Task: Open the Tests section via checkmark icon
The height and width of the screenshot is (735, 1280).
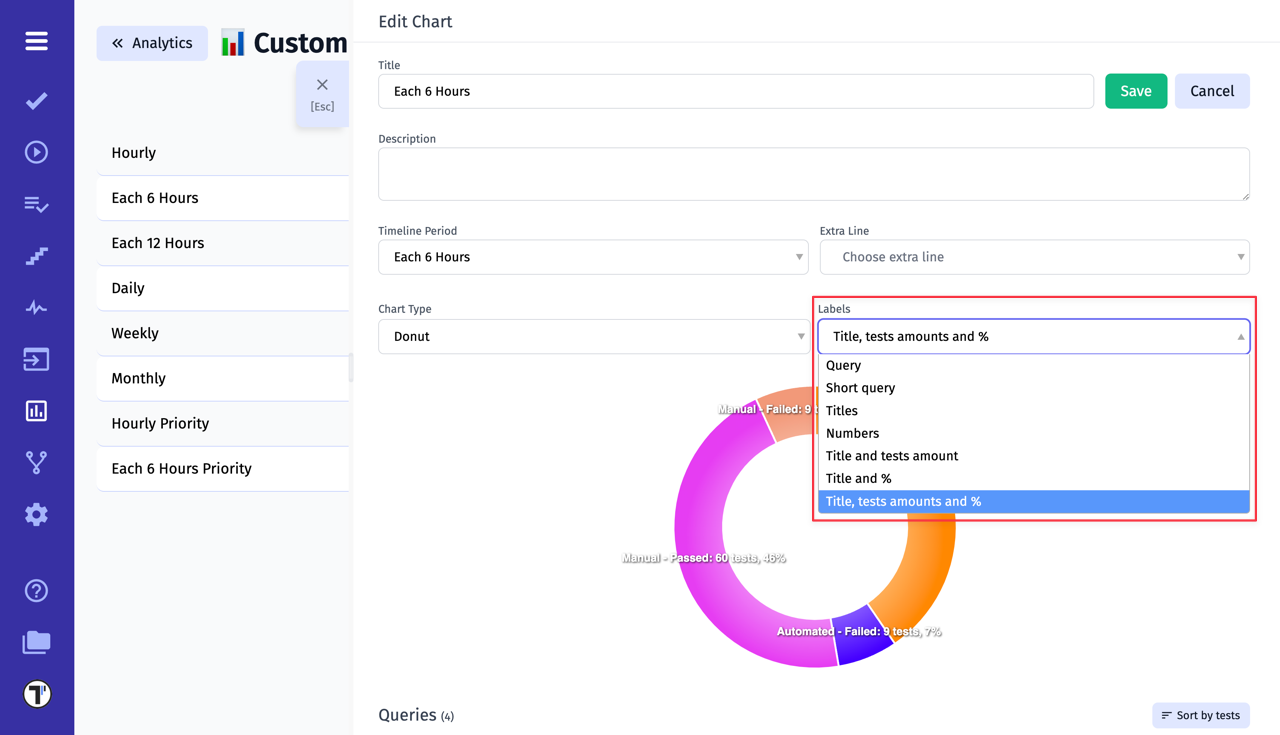Action: click(36, 100)
